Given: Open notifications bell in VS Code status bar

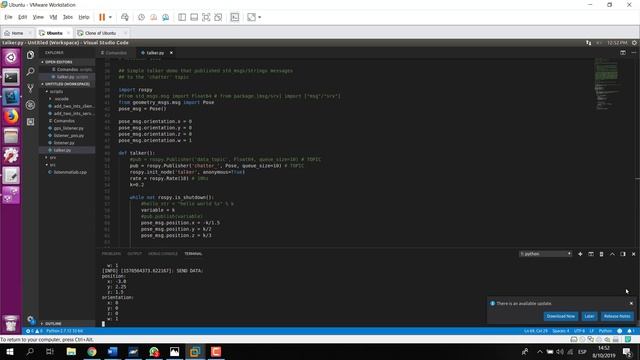Looking at the screenshot, I should (630, 331).
